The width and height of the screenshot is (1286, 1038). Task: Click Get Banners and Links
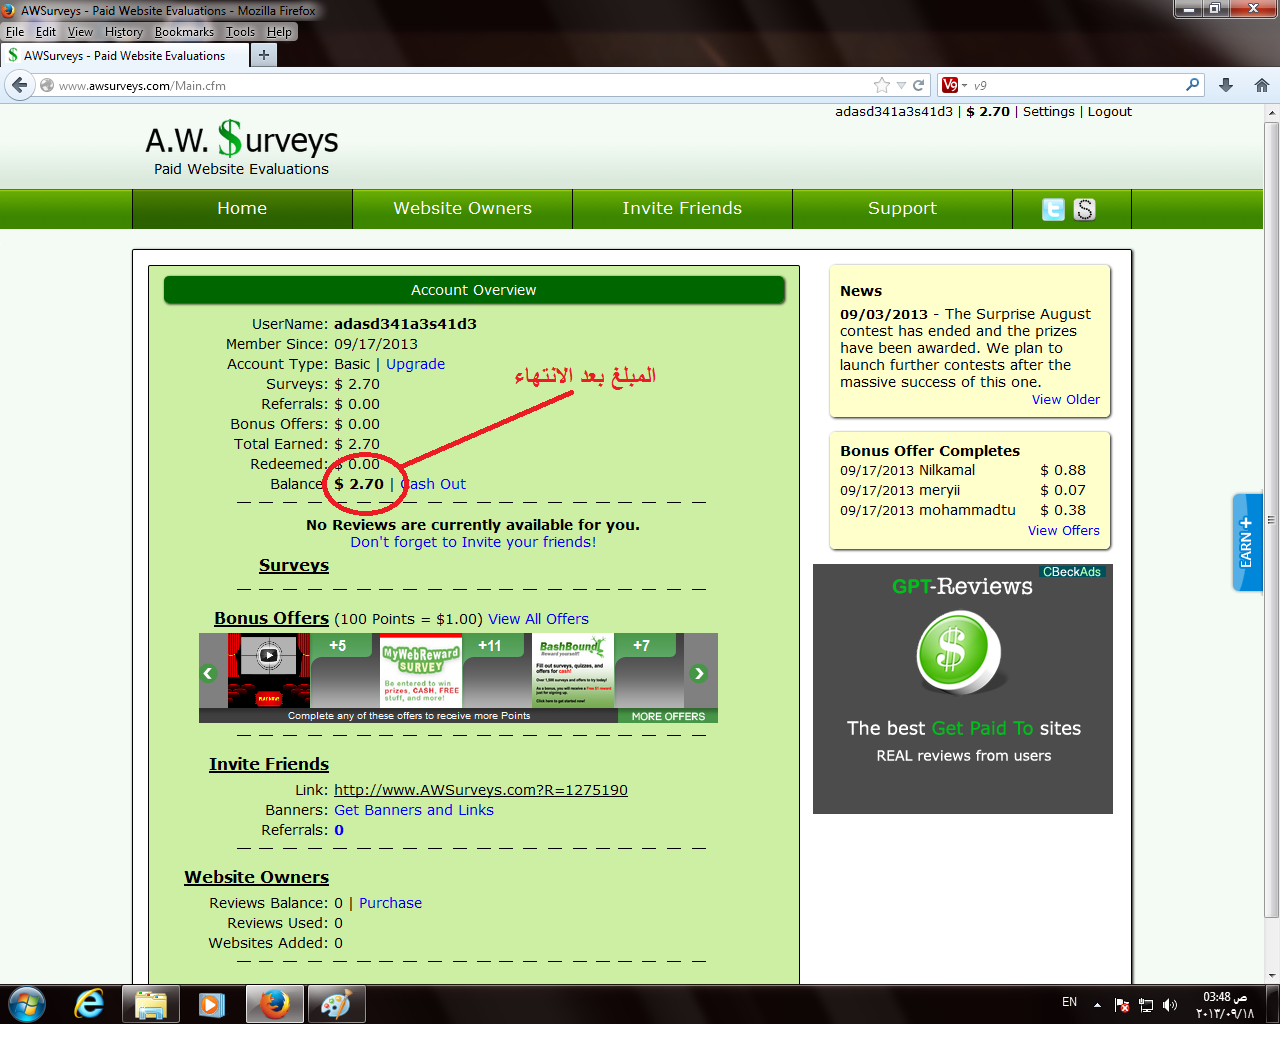click(414, 810)
